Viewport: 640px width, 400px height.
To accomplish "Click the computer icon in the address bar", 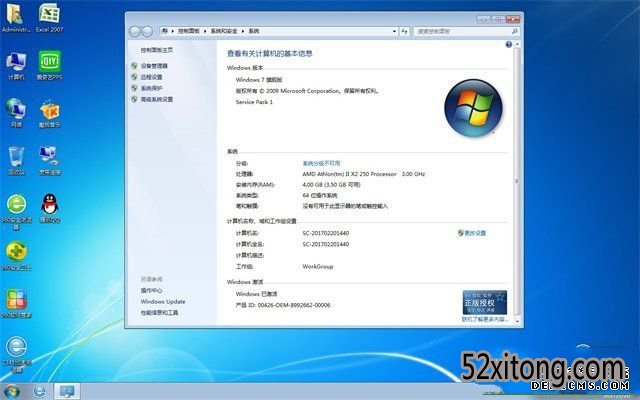I will pos(164,31).
